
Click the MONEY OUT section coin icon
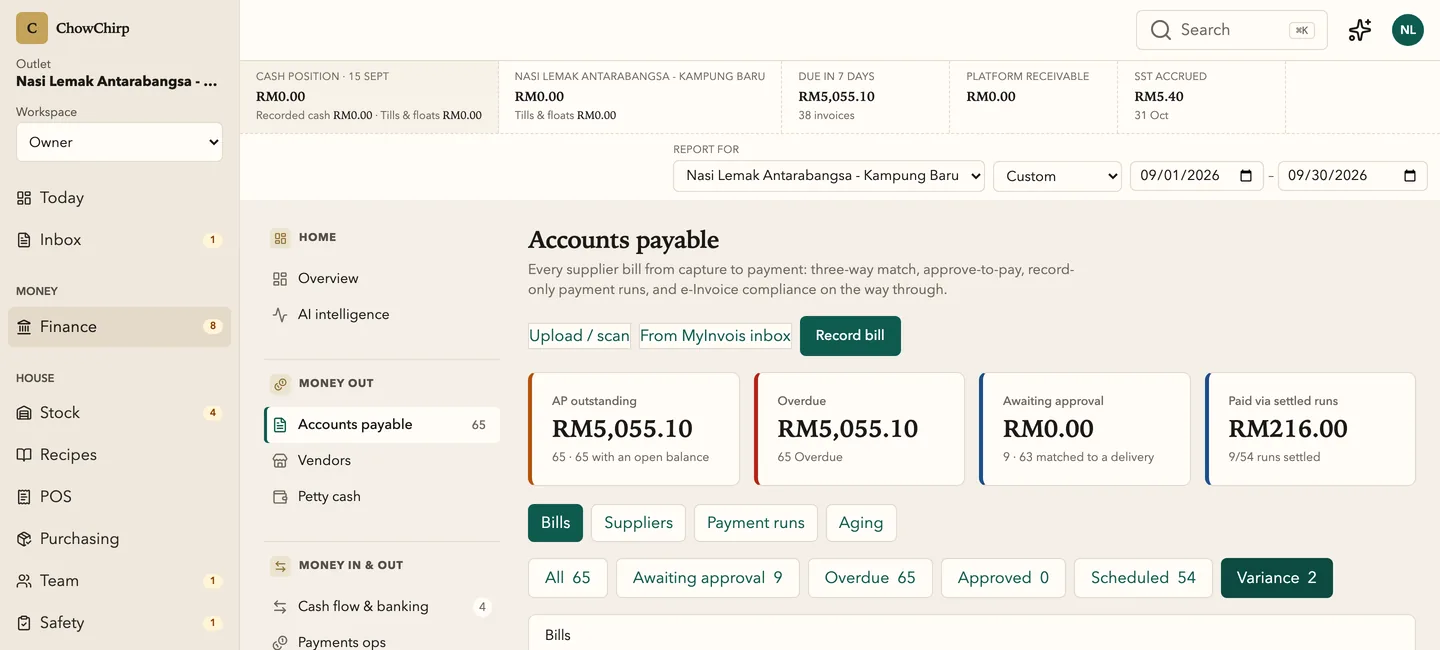[280, 384]
